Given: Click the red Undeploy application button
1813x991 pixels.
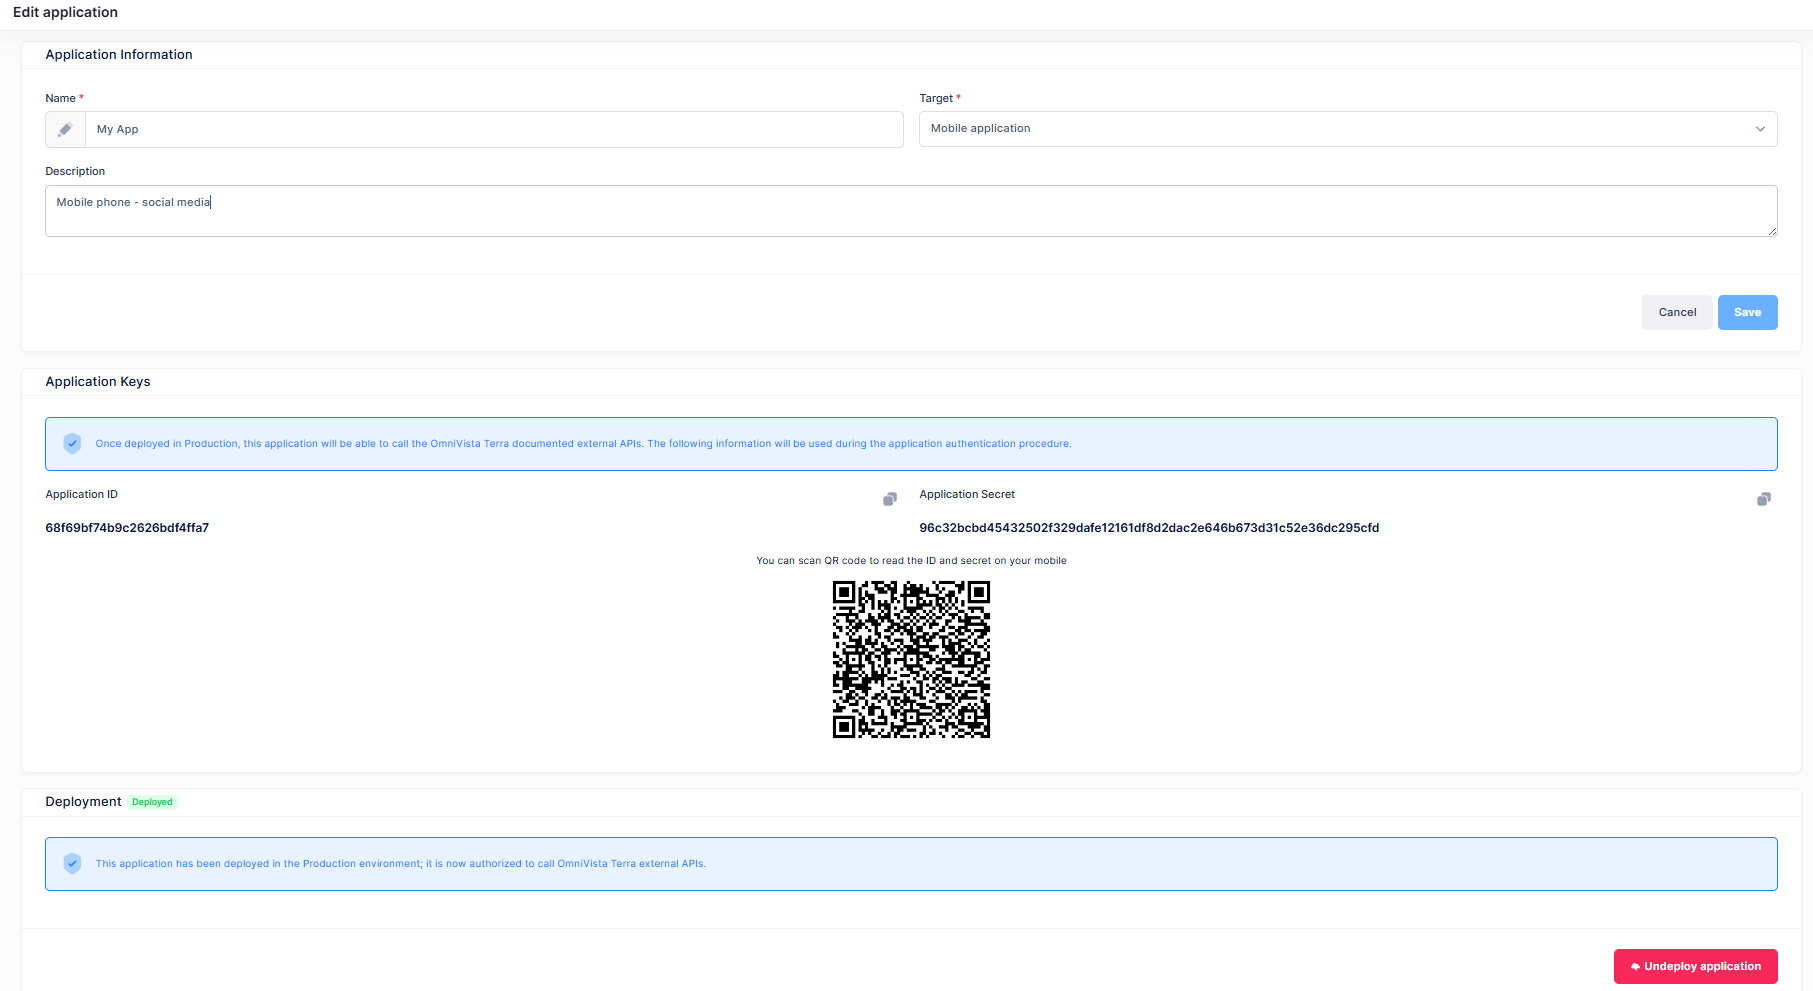Looking at the screenshot, I should click(1695, 966).
